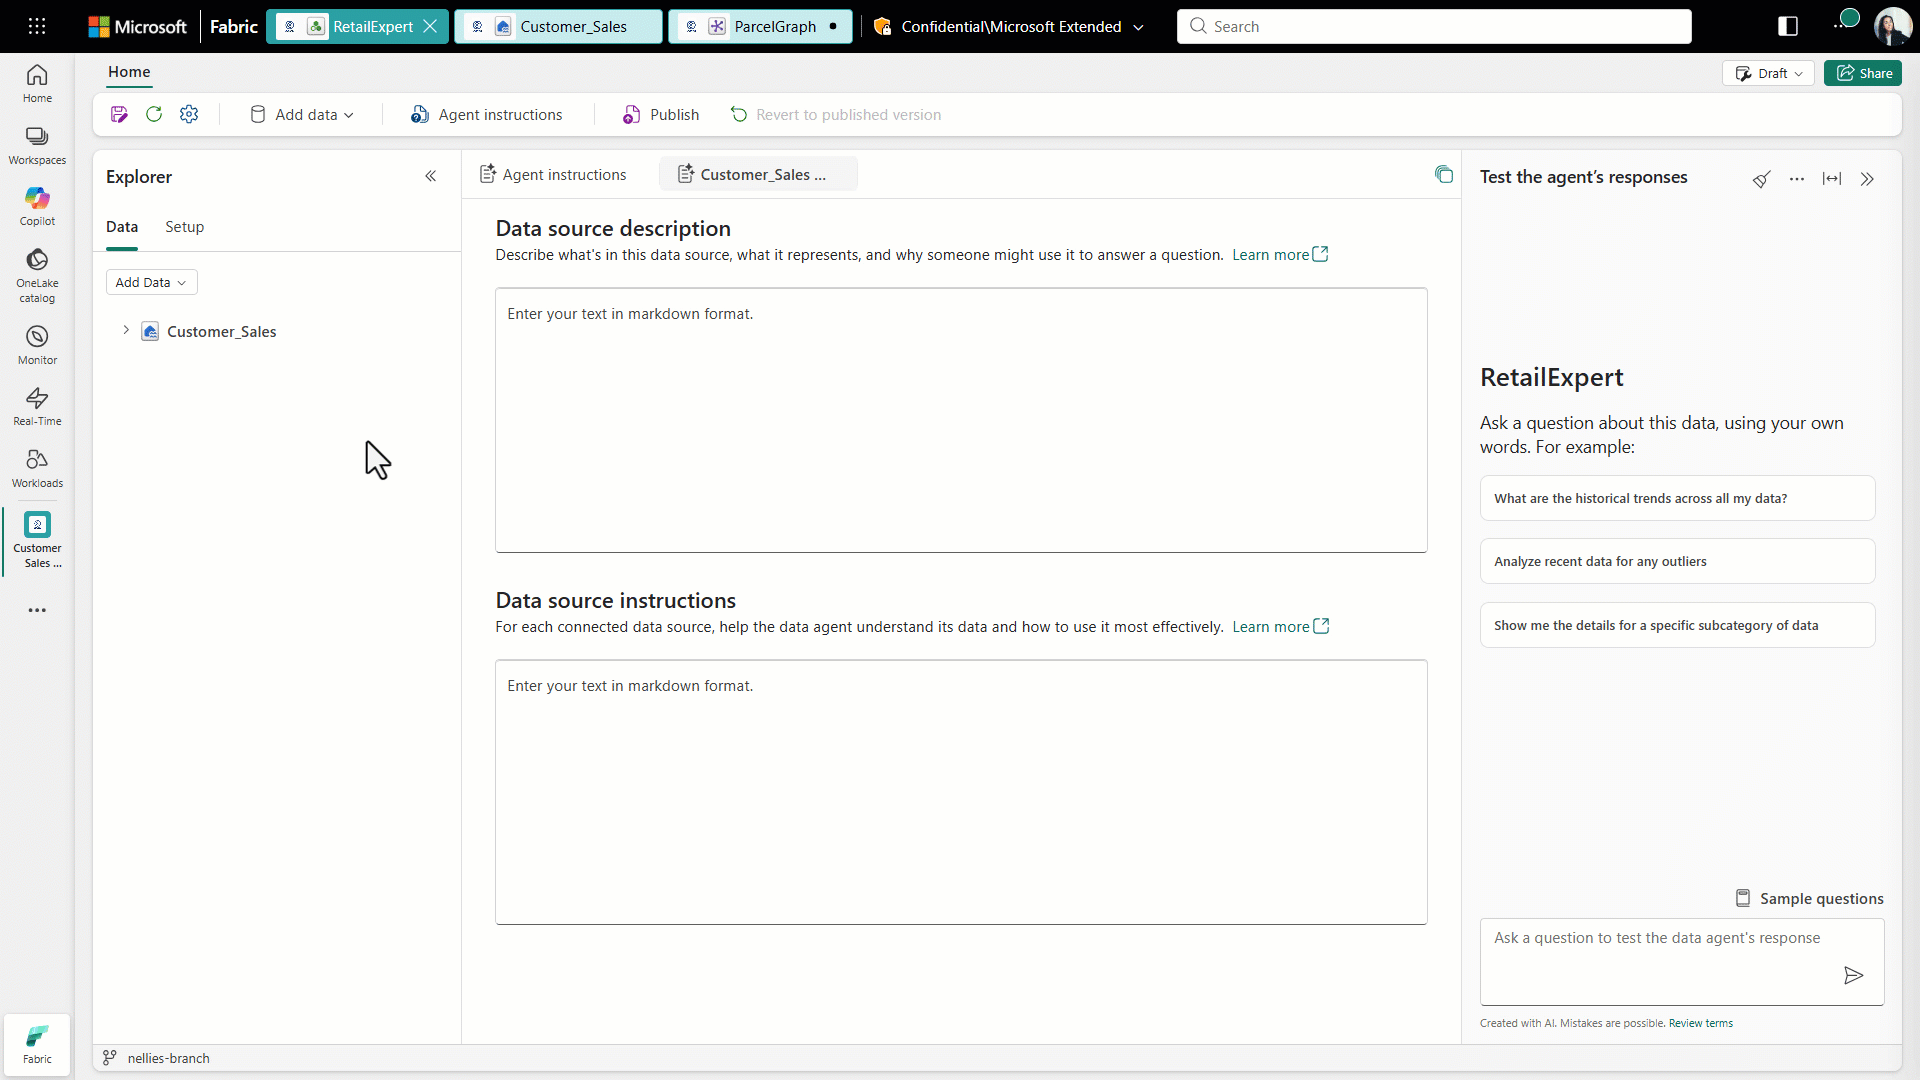Collapse the Explorer panel
The width and height of the screenshot is (1920, 1080).
431,176
